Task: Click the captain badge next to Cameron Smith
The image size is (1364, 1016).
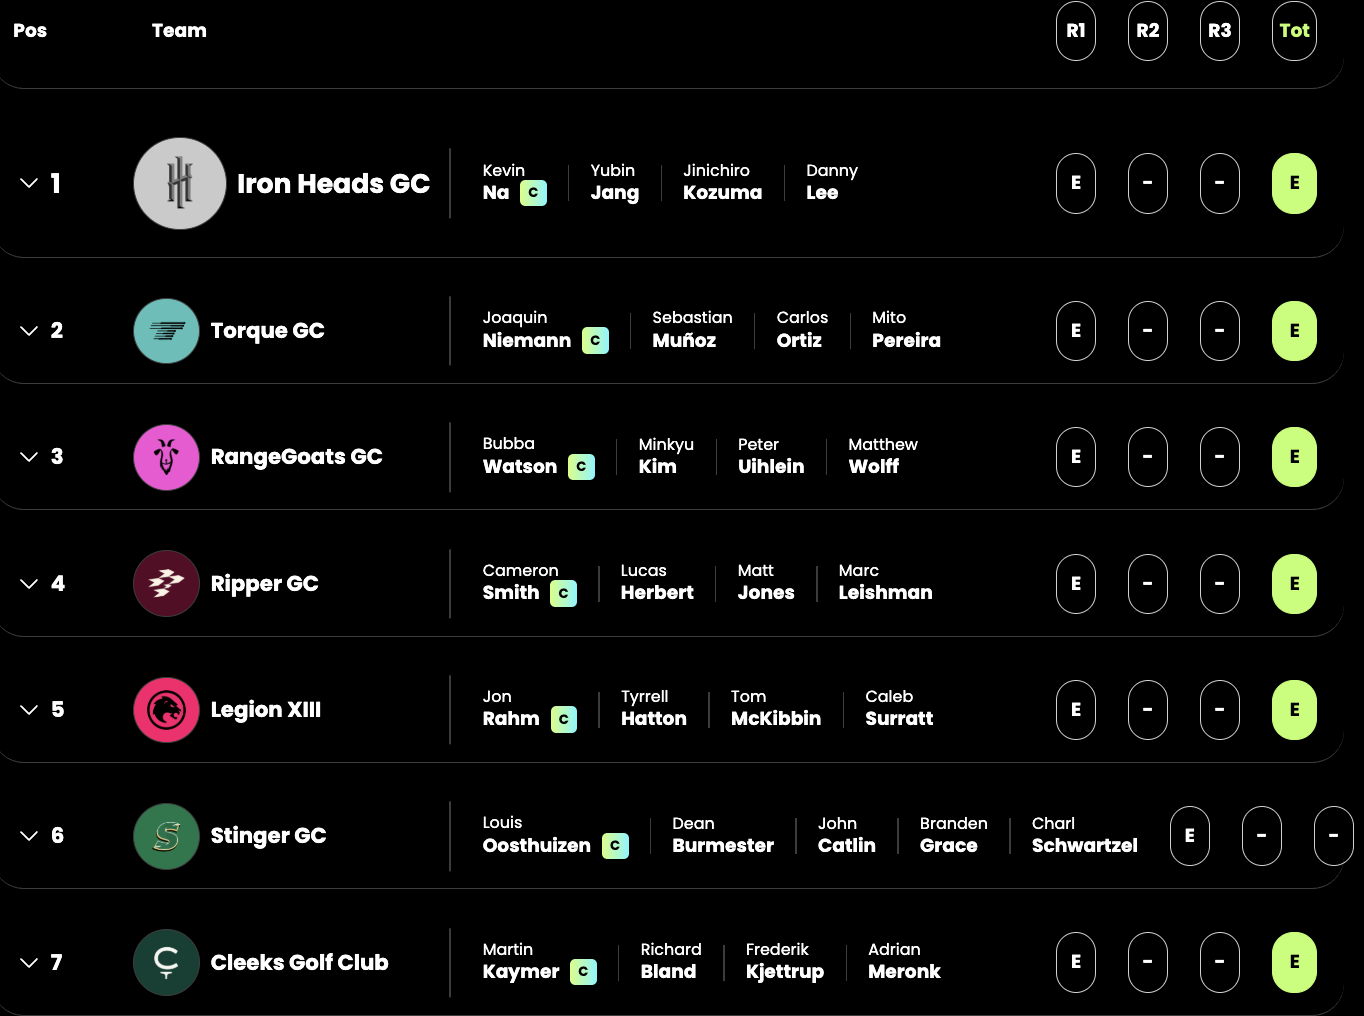Action: (x=563, y=593)
